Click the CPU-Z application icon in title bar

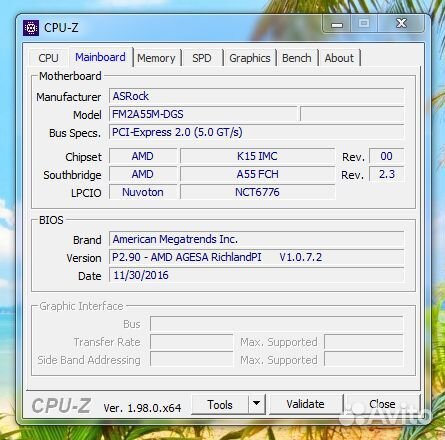(x=31, y=28)
